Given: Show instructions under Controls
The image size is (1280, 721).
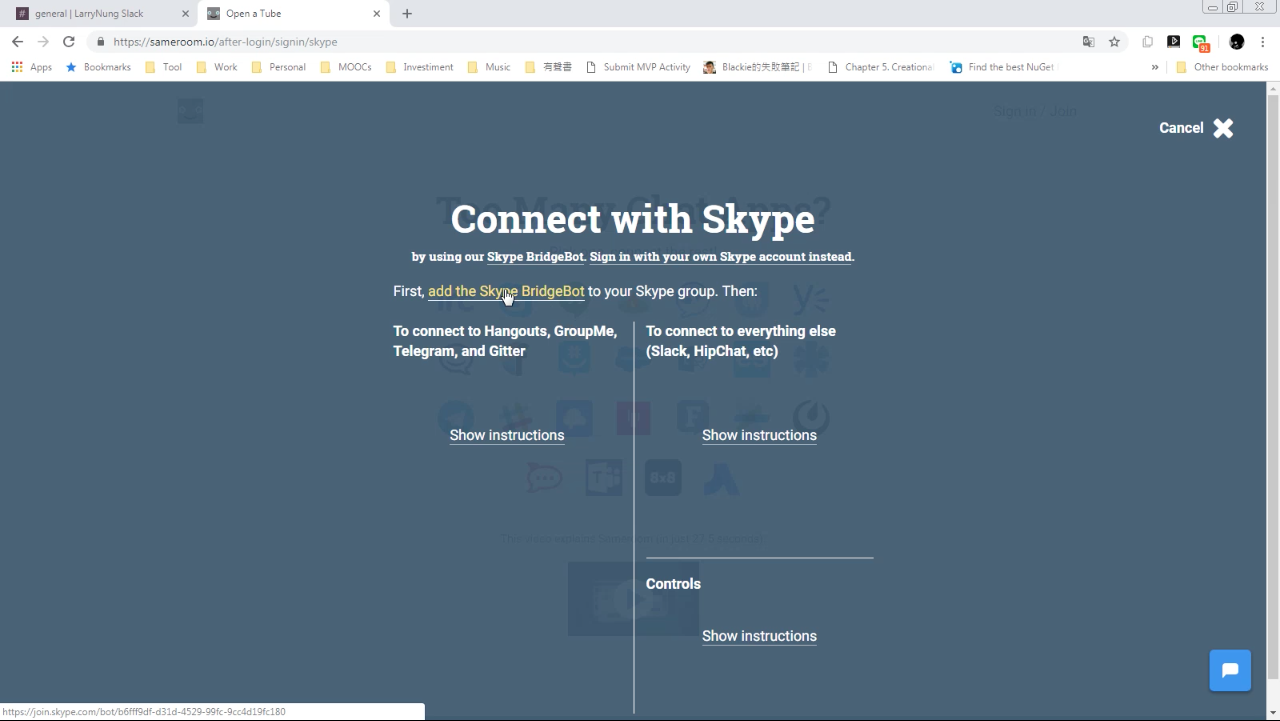Looking at the screenshot, I should 759,636.
